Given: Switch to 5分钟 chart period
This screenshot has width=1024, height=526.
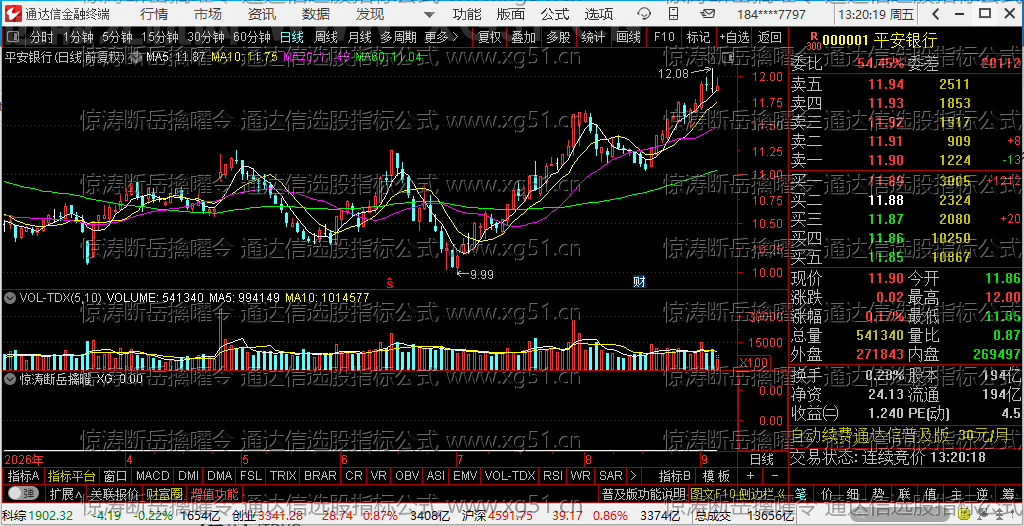Looking at the screenshot, I should [117, 38].
